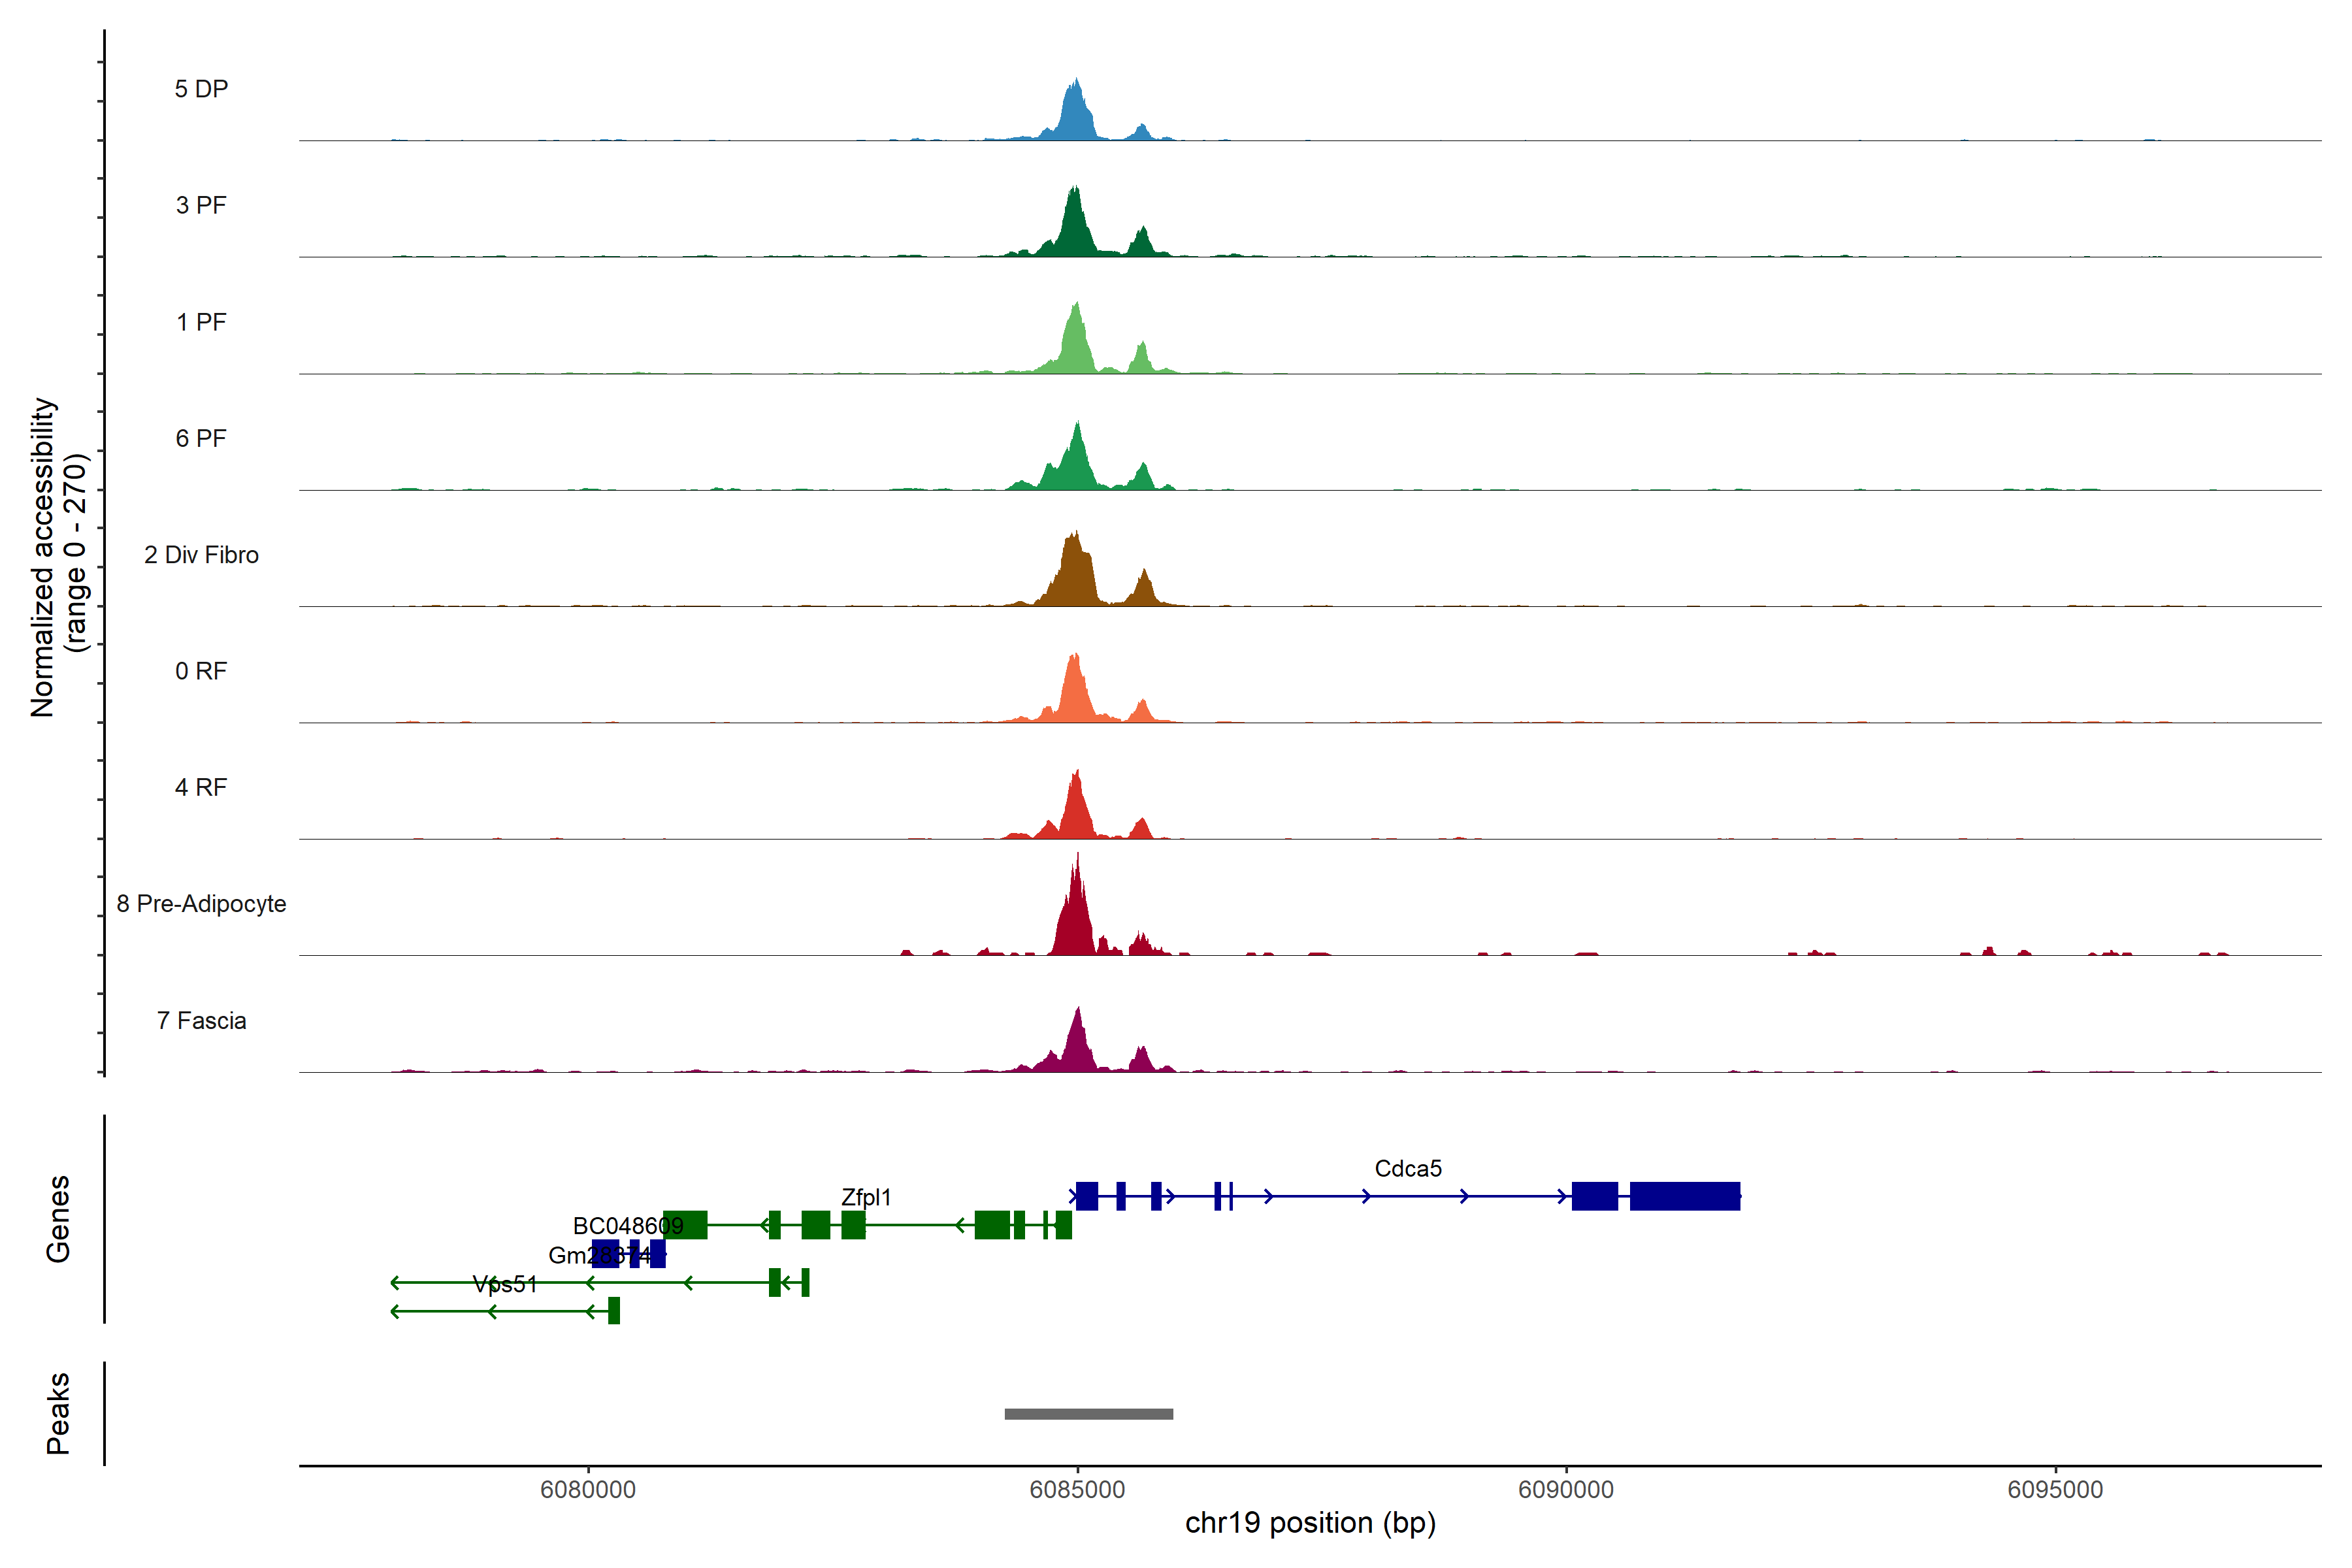The height and width of the screenshot is (1568, 2352).
Task: Click the Cdca5 gene label
Action: (1407, 1168)
